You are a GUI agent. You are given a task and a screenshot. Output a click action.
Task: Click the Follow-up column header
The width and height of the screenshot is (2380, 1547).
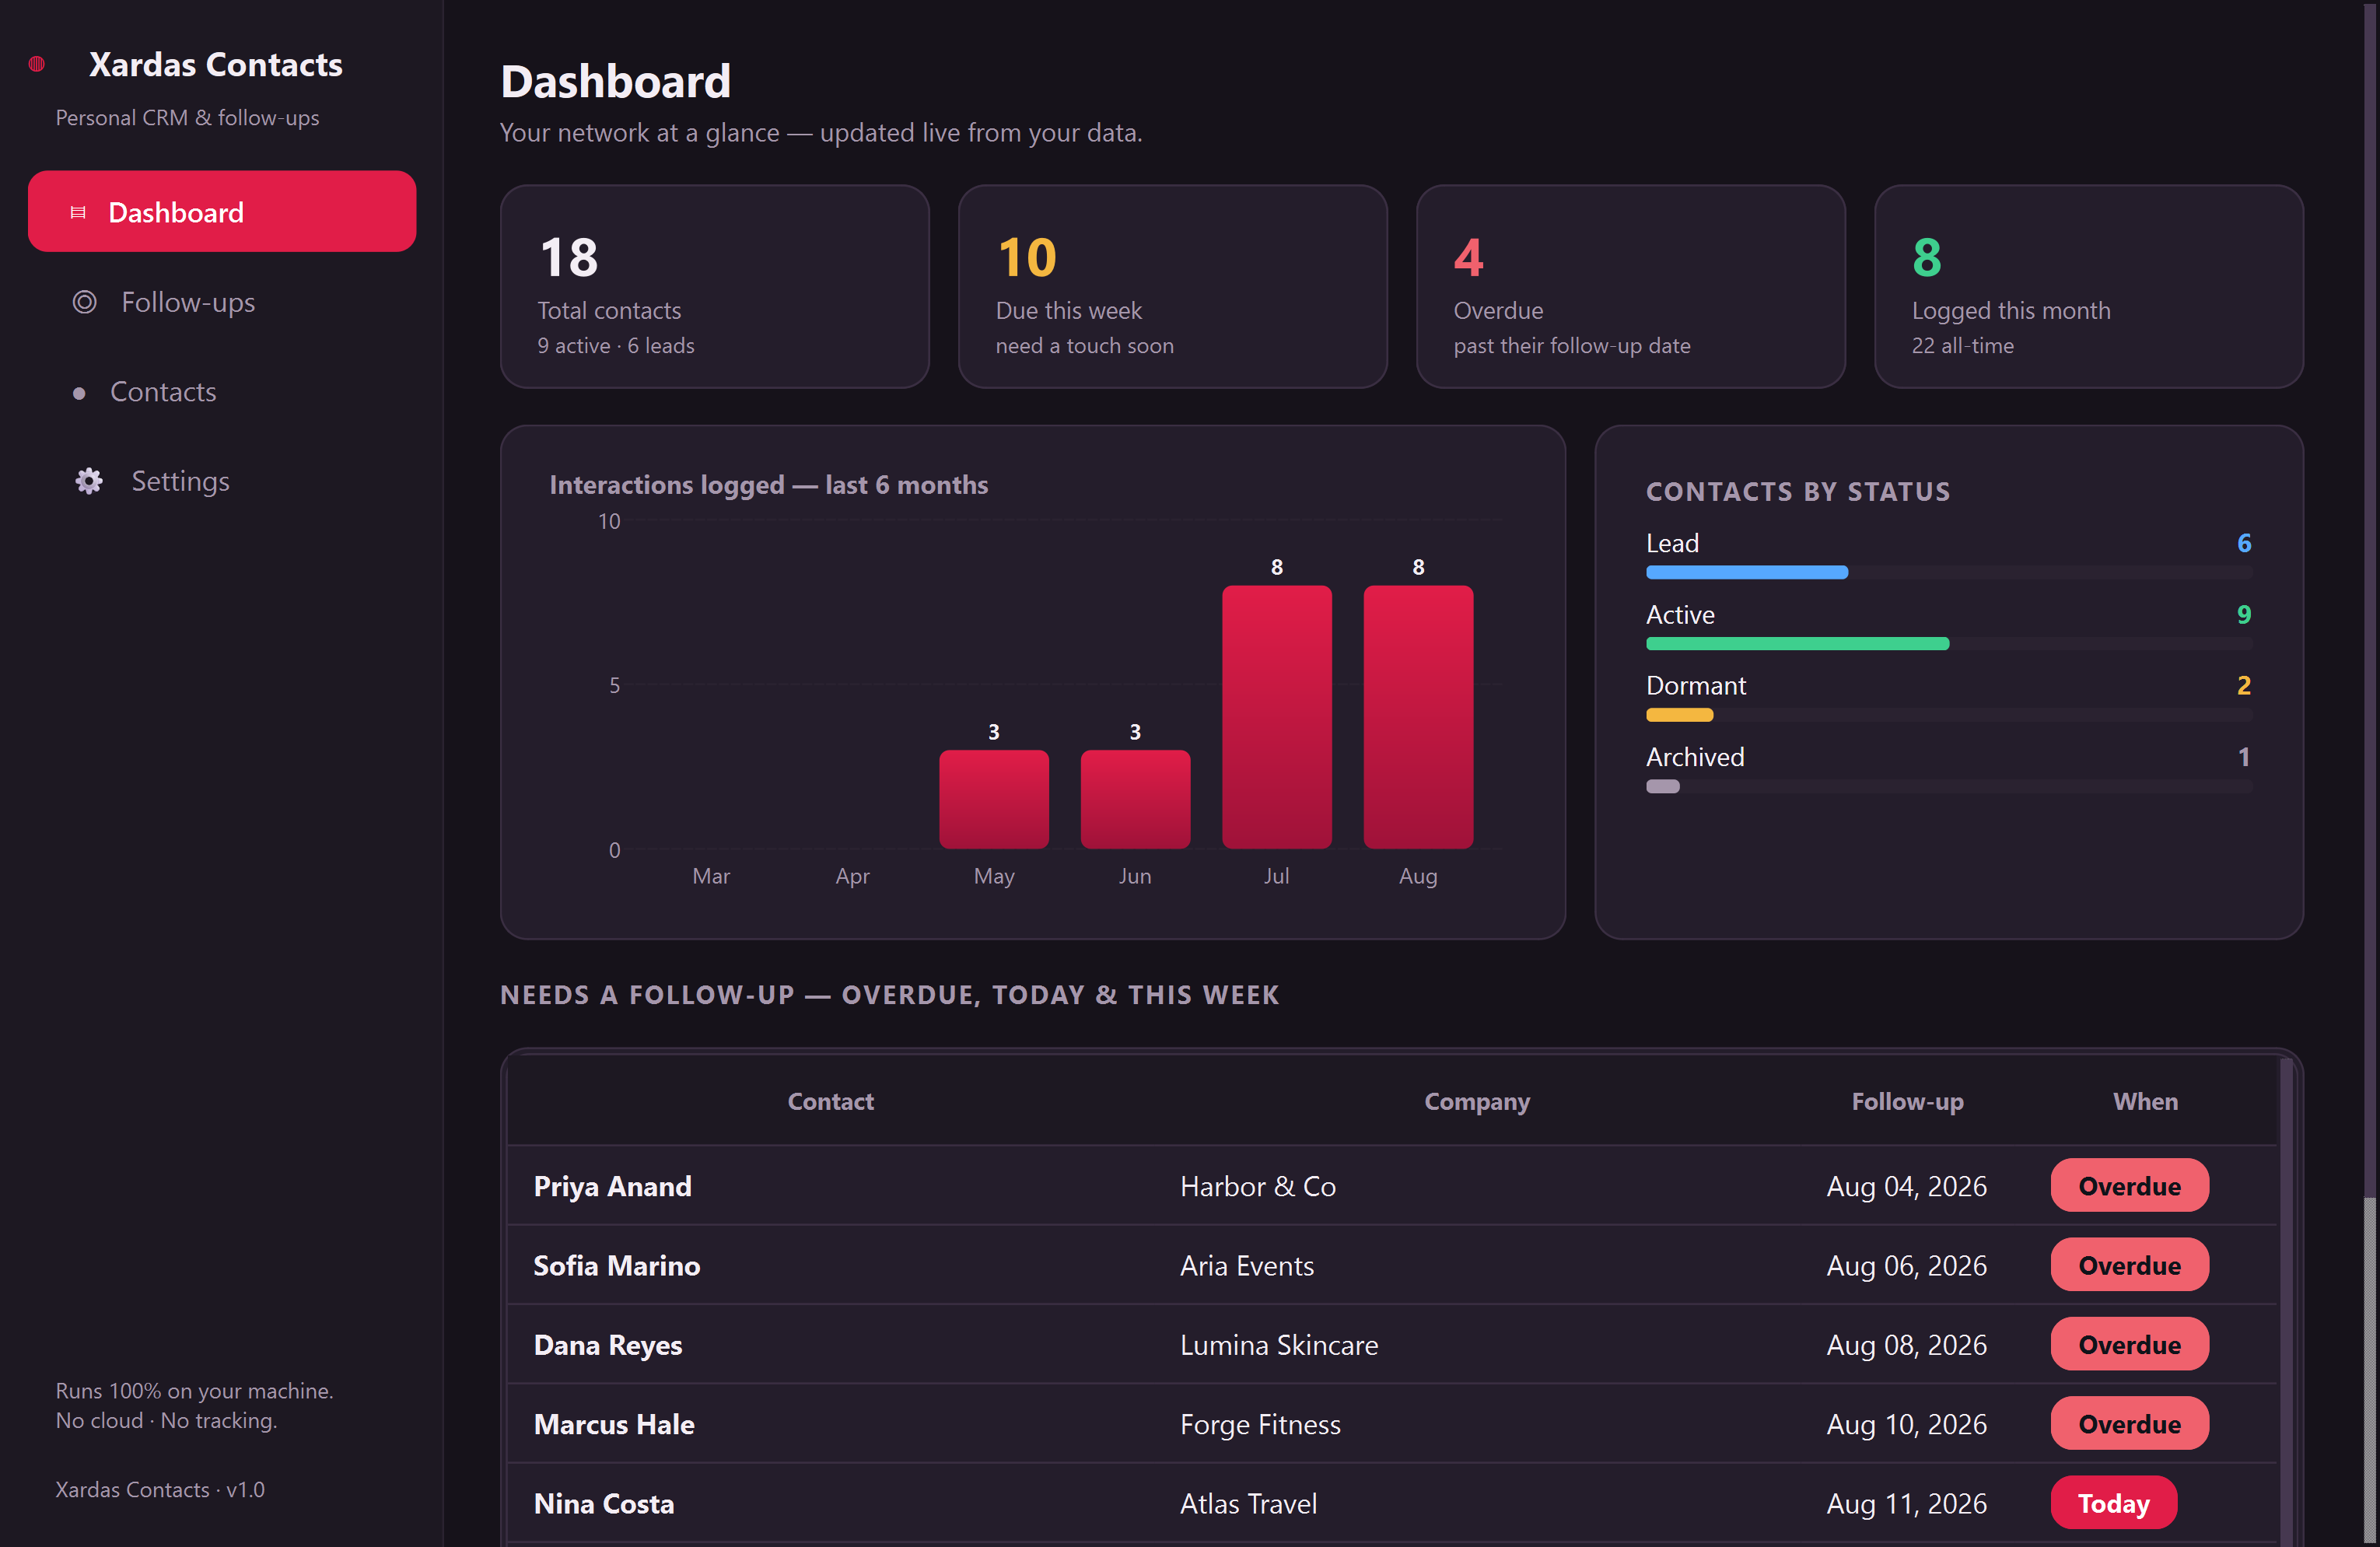tap(1907, 1101)
